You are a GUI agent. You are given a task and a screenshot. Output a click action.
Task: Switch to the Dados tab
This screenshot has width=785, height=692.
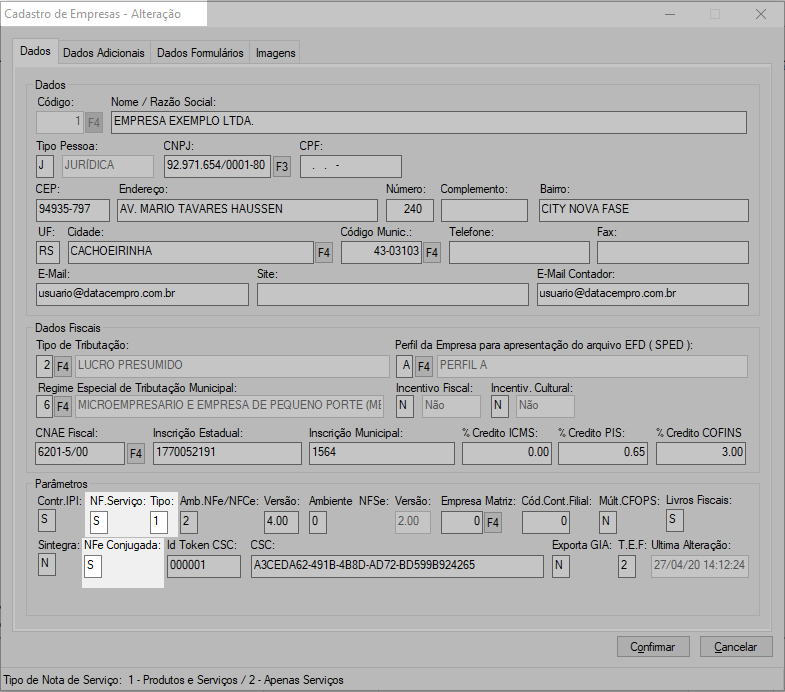point(35,51)
